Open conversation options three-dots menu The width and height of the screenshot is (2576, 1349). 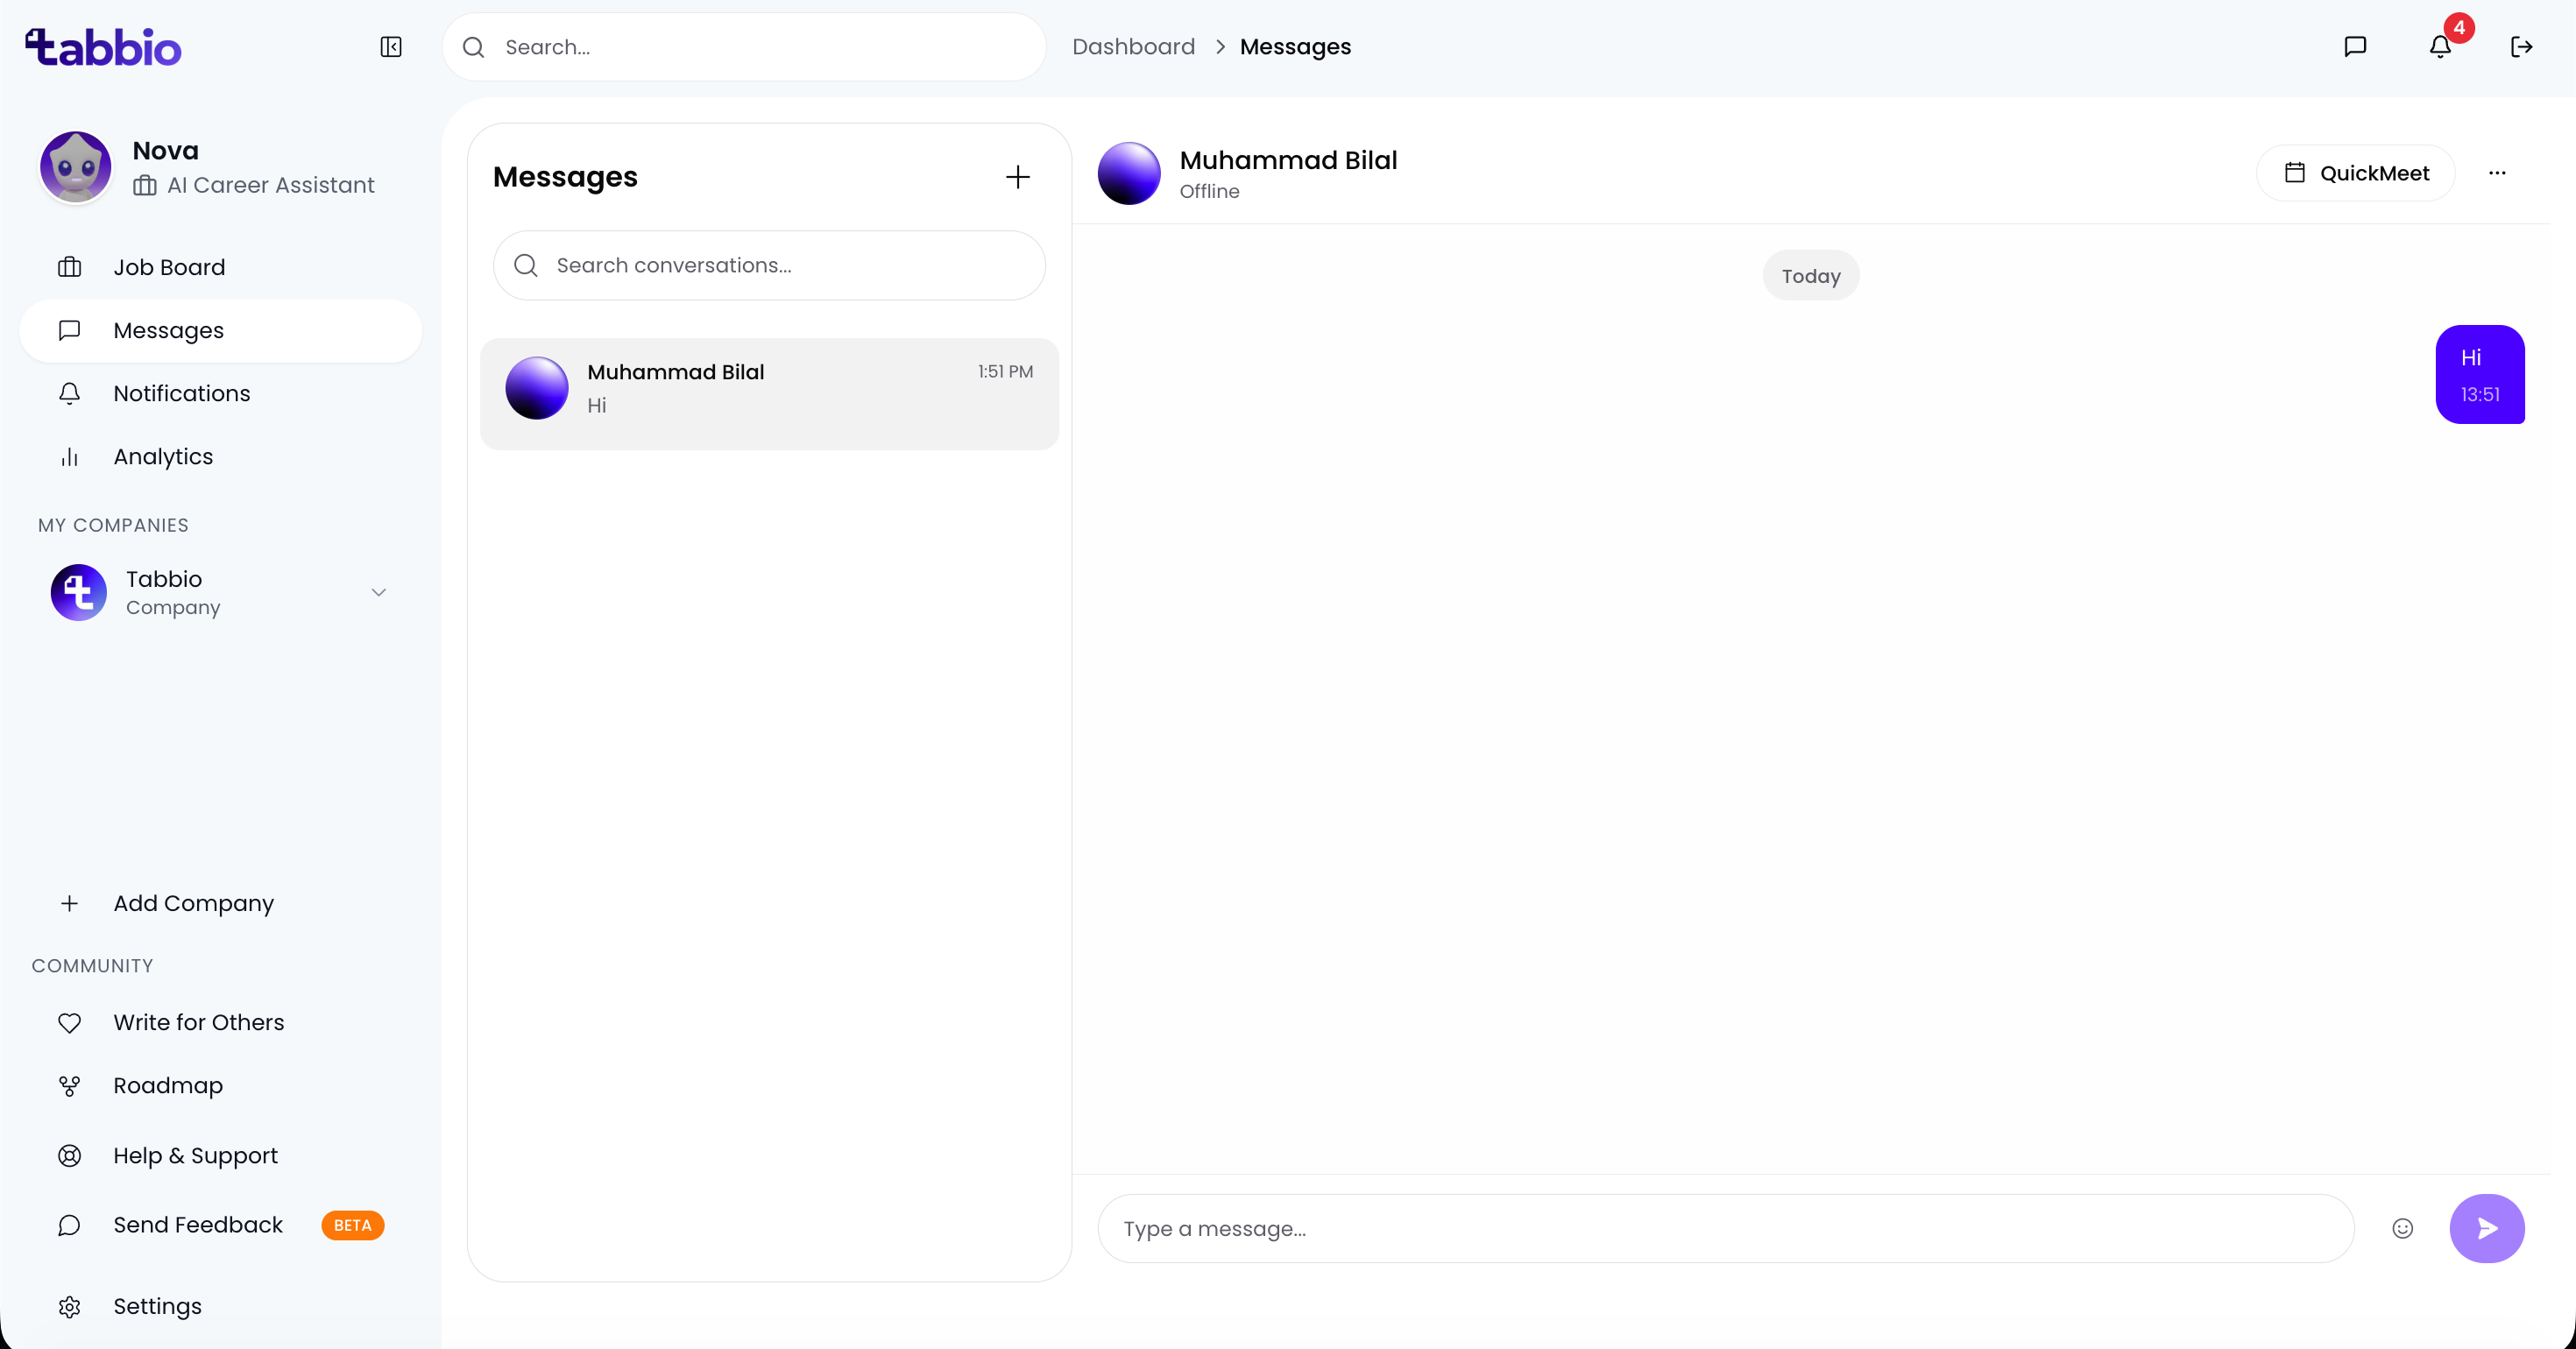(x=2497, y=173)
